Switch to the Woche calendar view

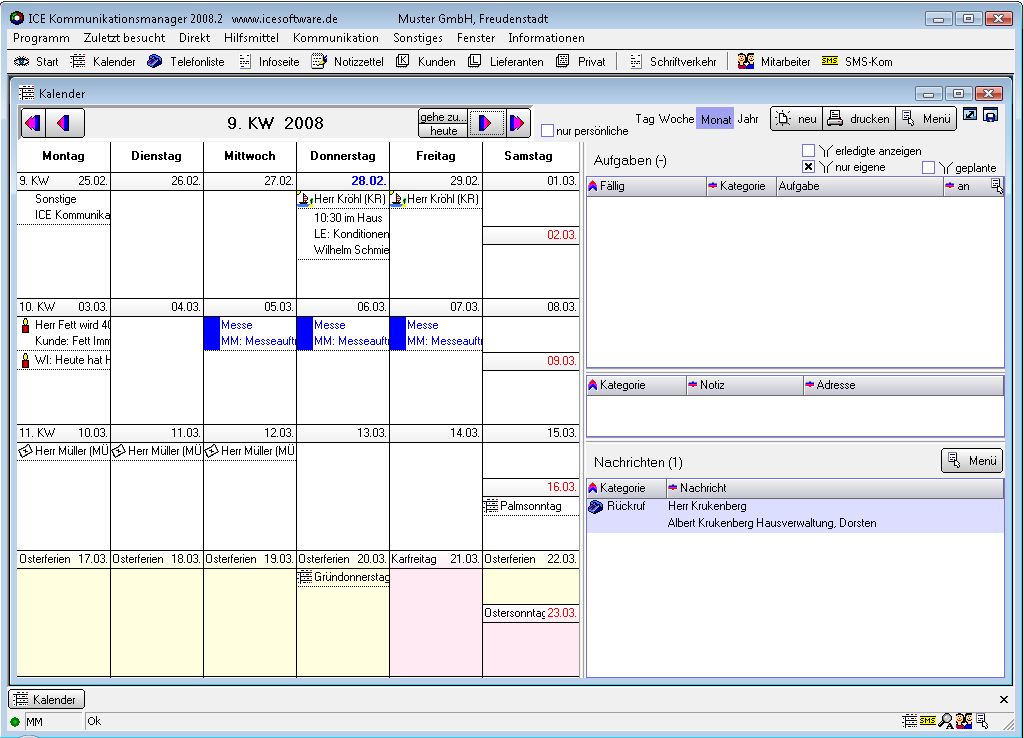pyautogui.click(x=676, y=119)
